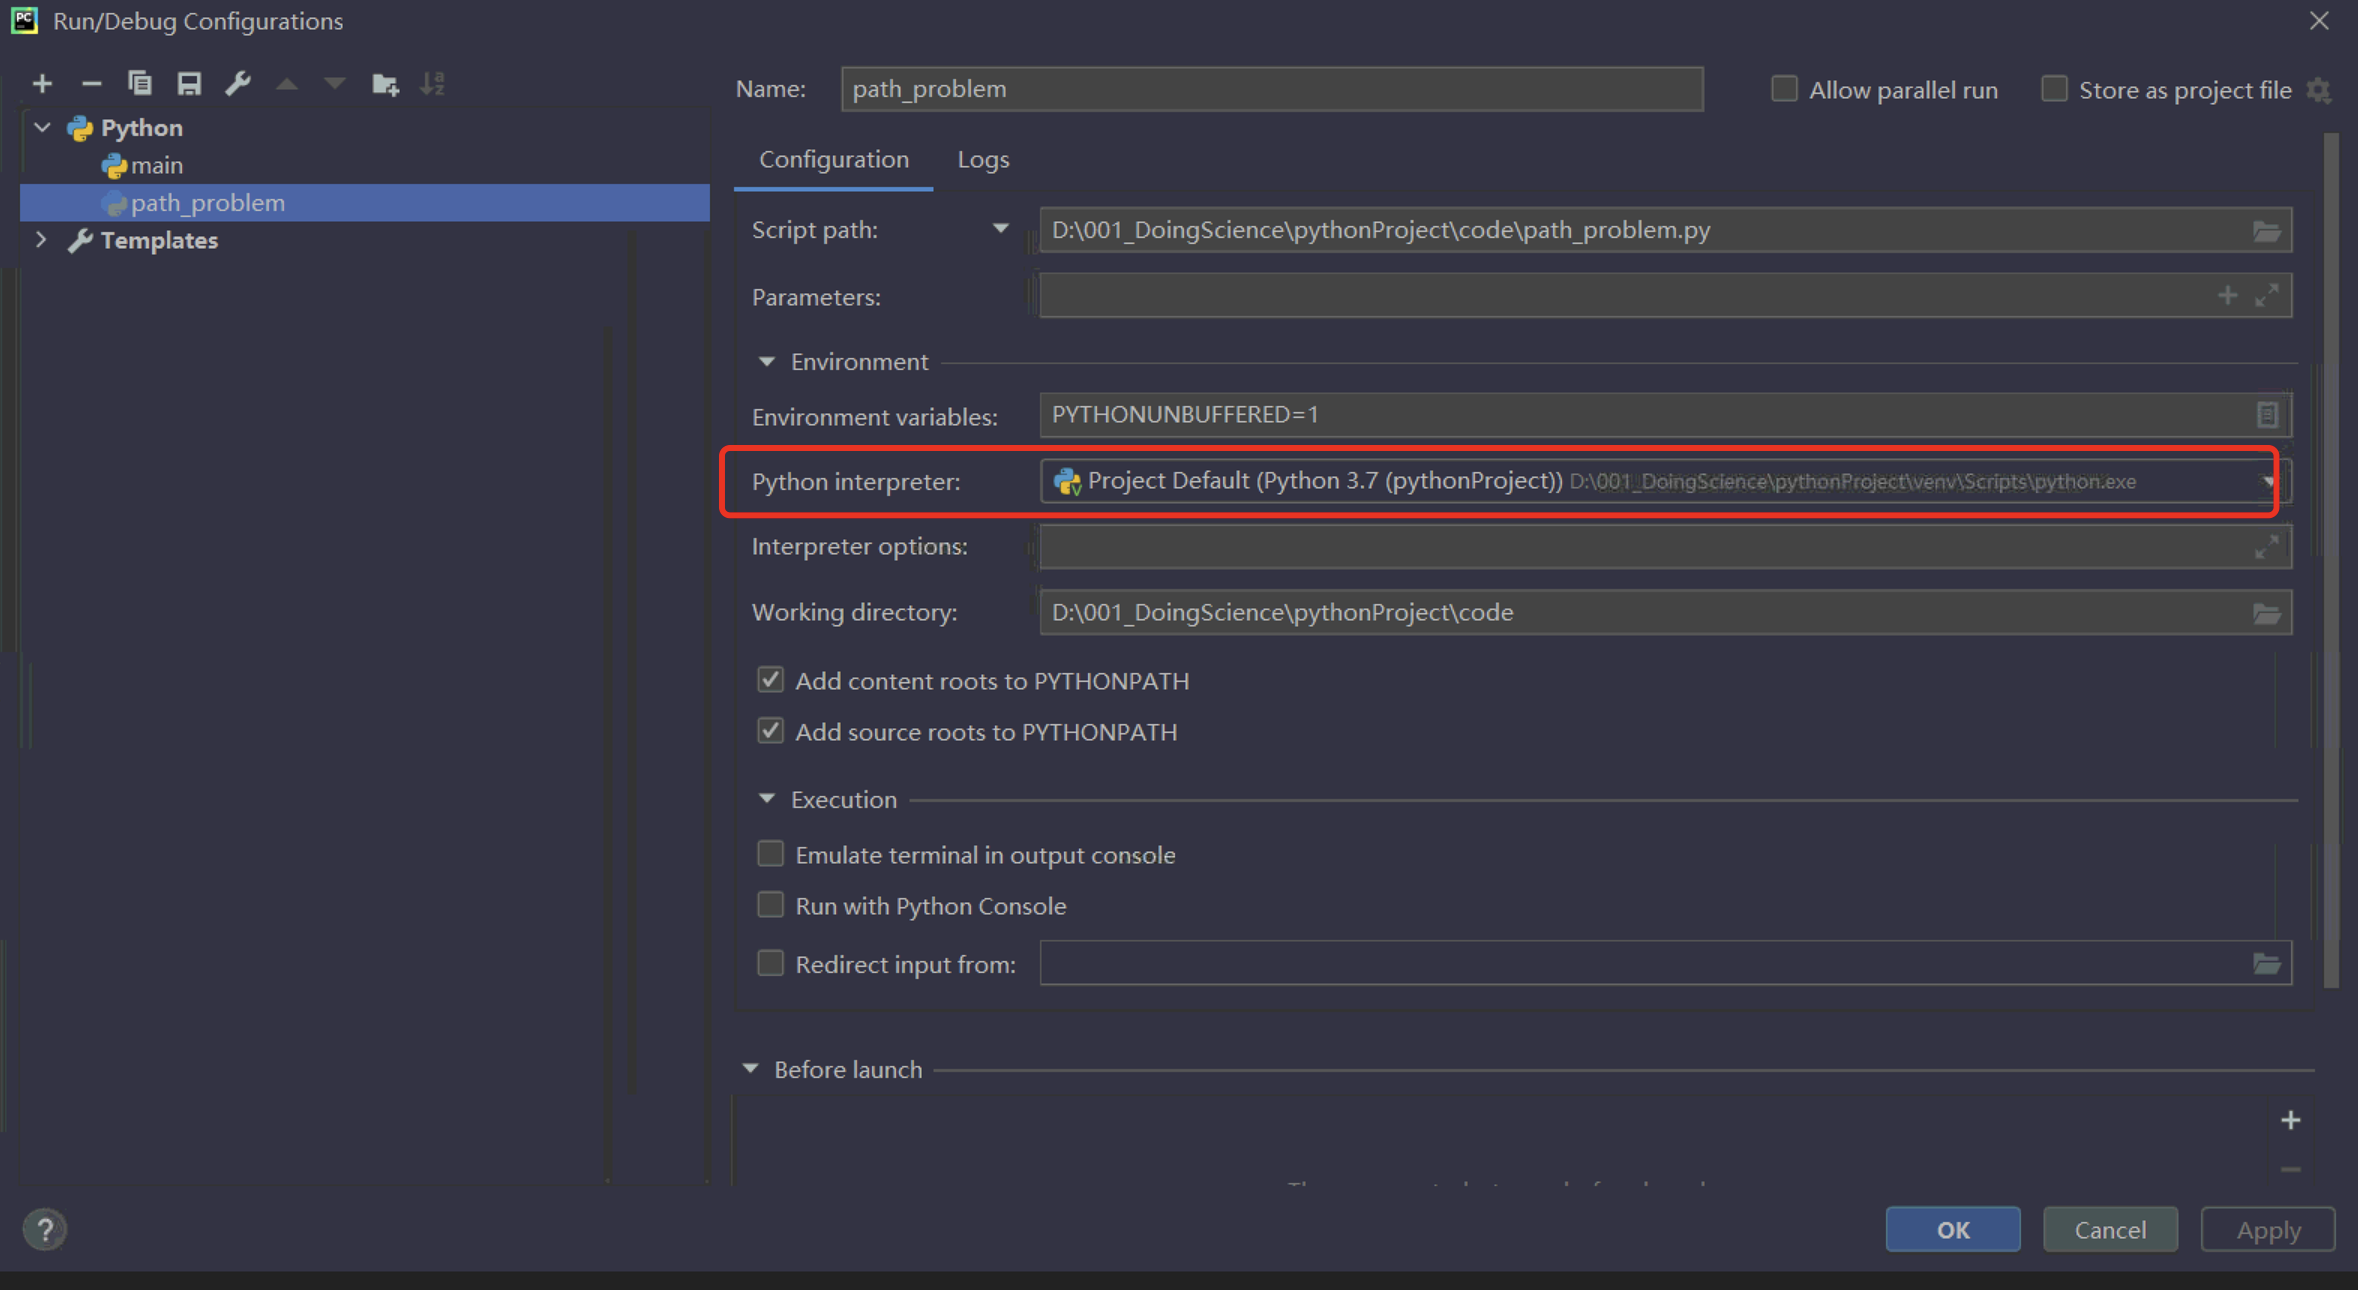Viewport: 2358px width, 1290px height.
Task: Add a new run configuration
Action: (42, 84)
